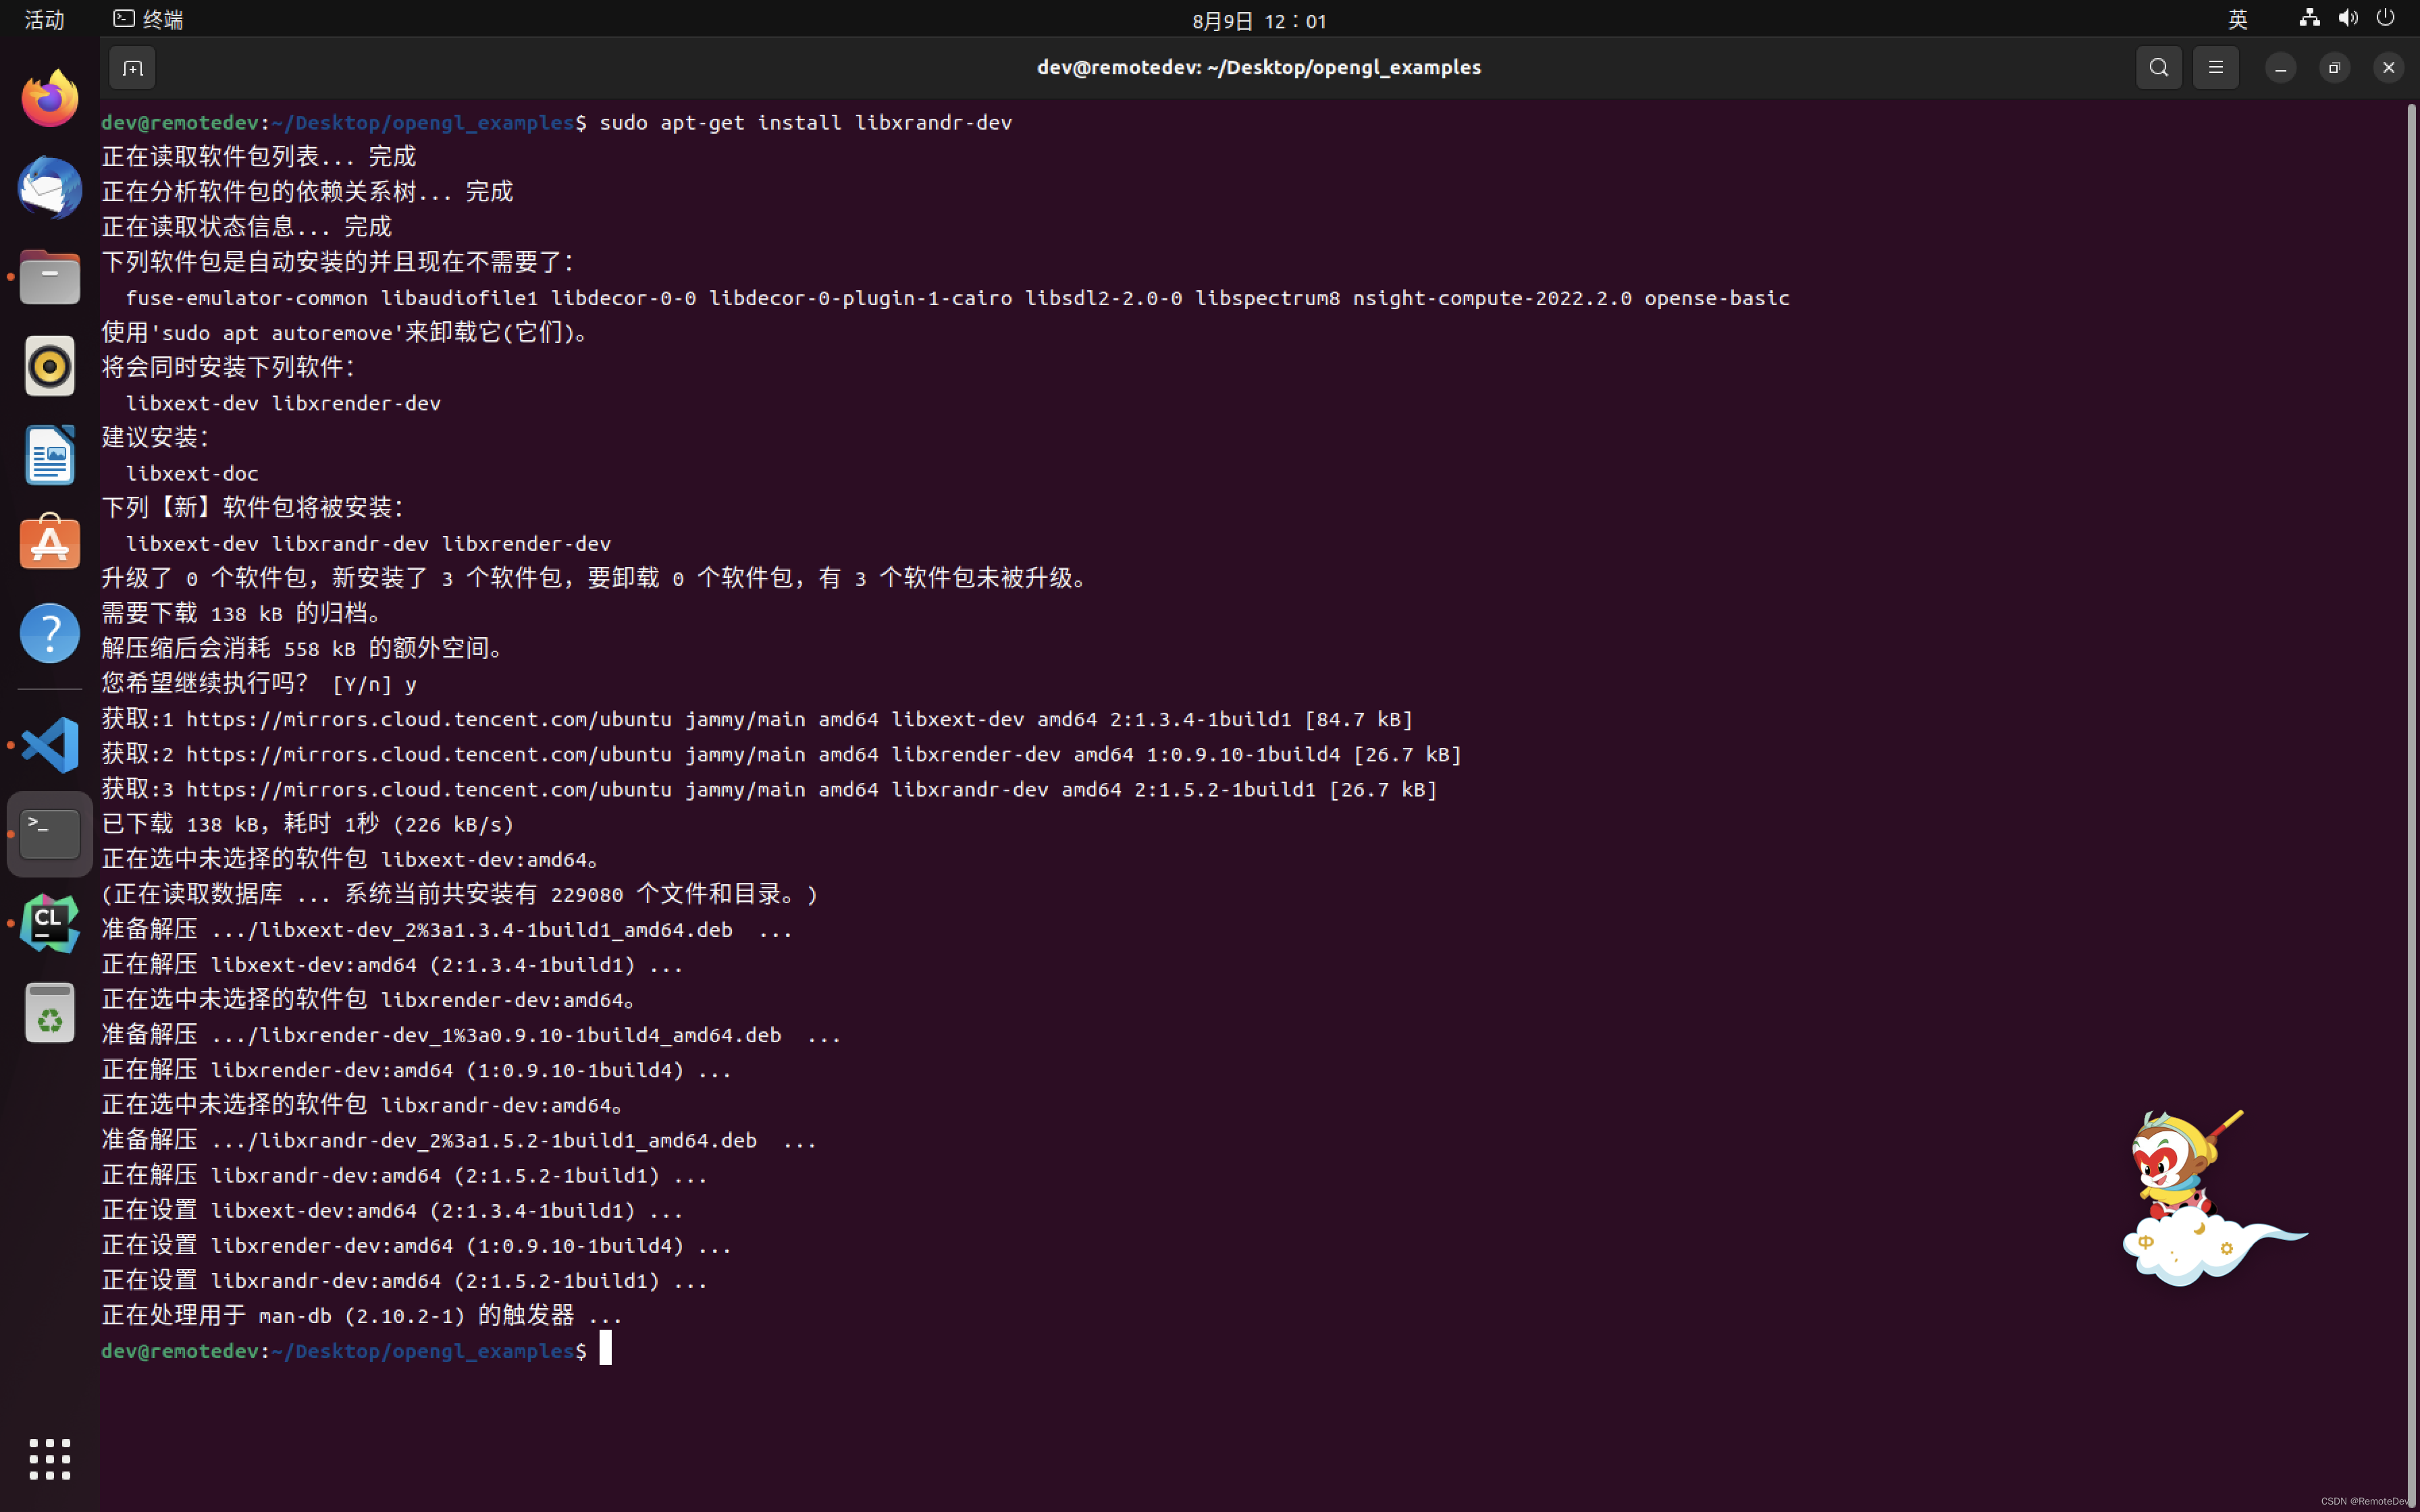The width and height of the screenshot is (2420, 1512).
Task: Switch input method indicator 英
Action: [x=2238, y=19]
